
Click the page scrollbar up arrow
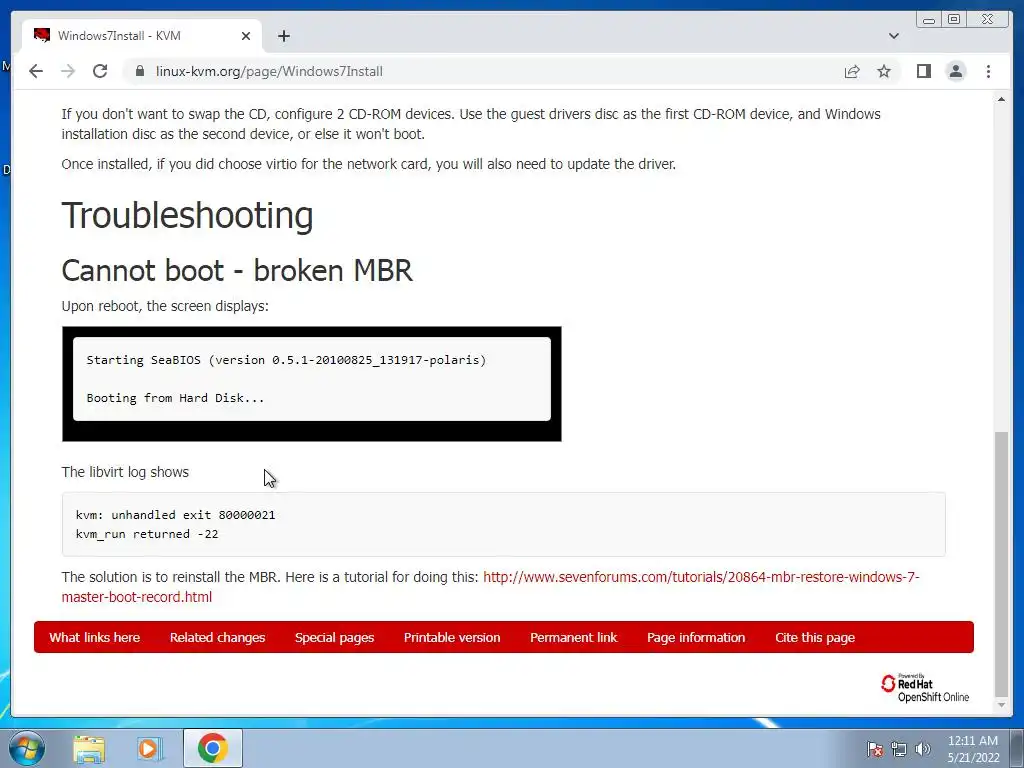coord(1001,99)
